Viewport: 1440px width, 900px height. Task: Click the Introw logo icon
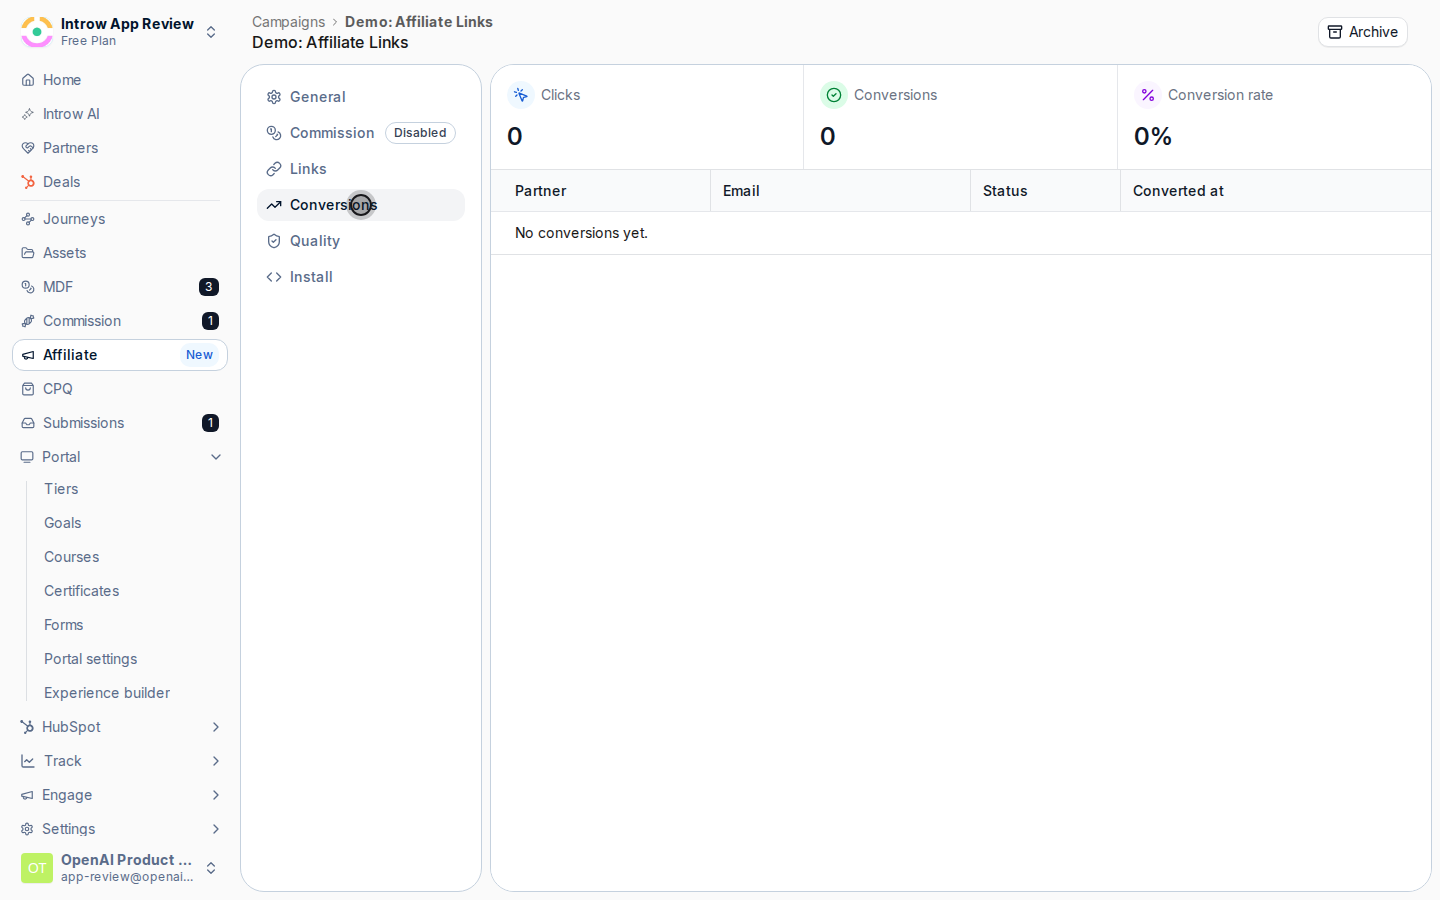point(37,32)
